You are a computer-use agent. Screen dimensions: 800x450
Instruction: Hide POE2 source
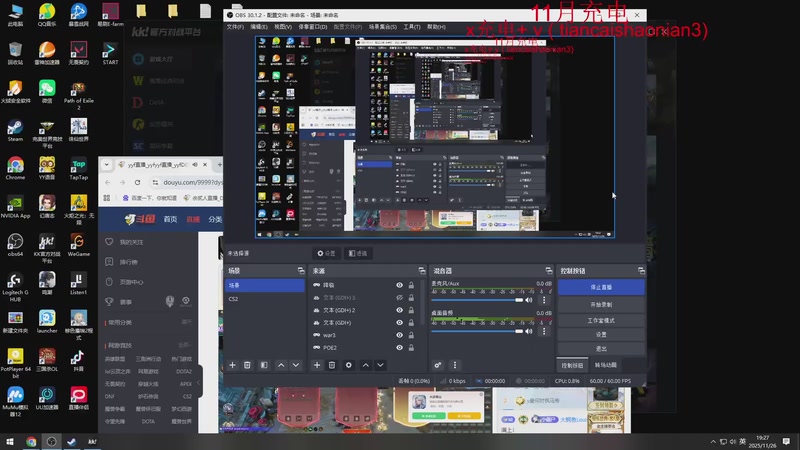399,347
